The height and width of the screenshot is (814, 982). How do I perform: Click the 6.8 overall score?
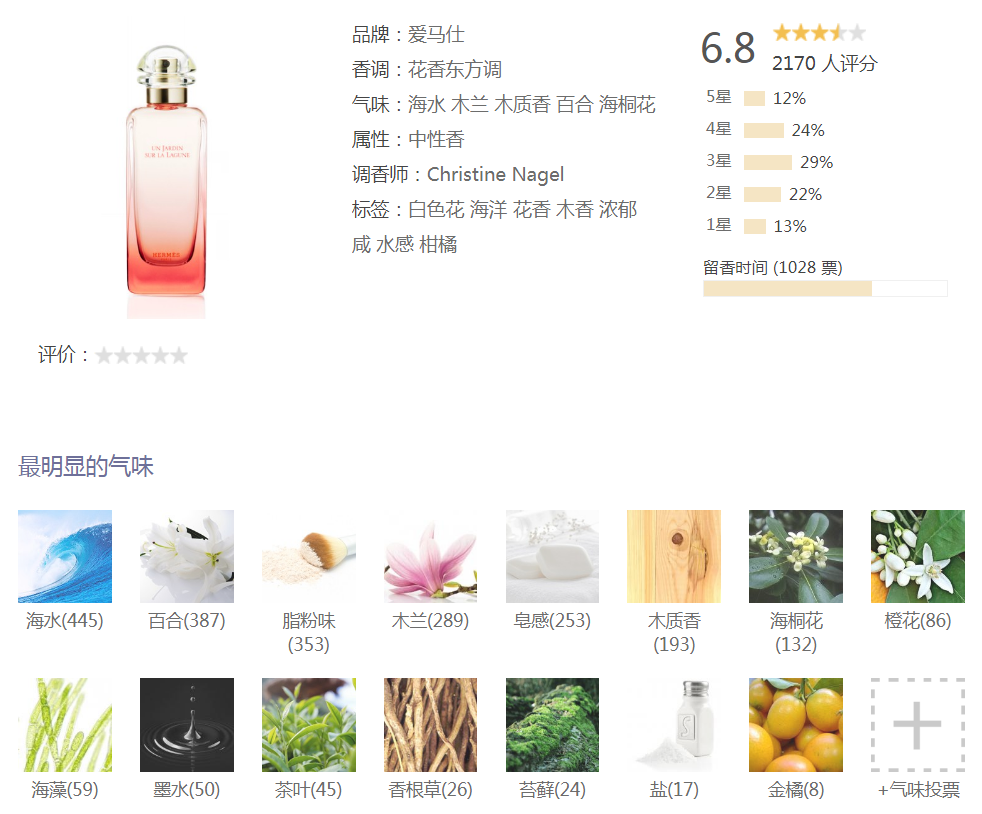728,48
